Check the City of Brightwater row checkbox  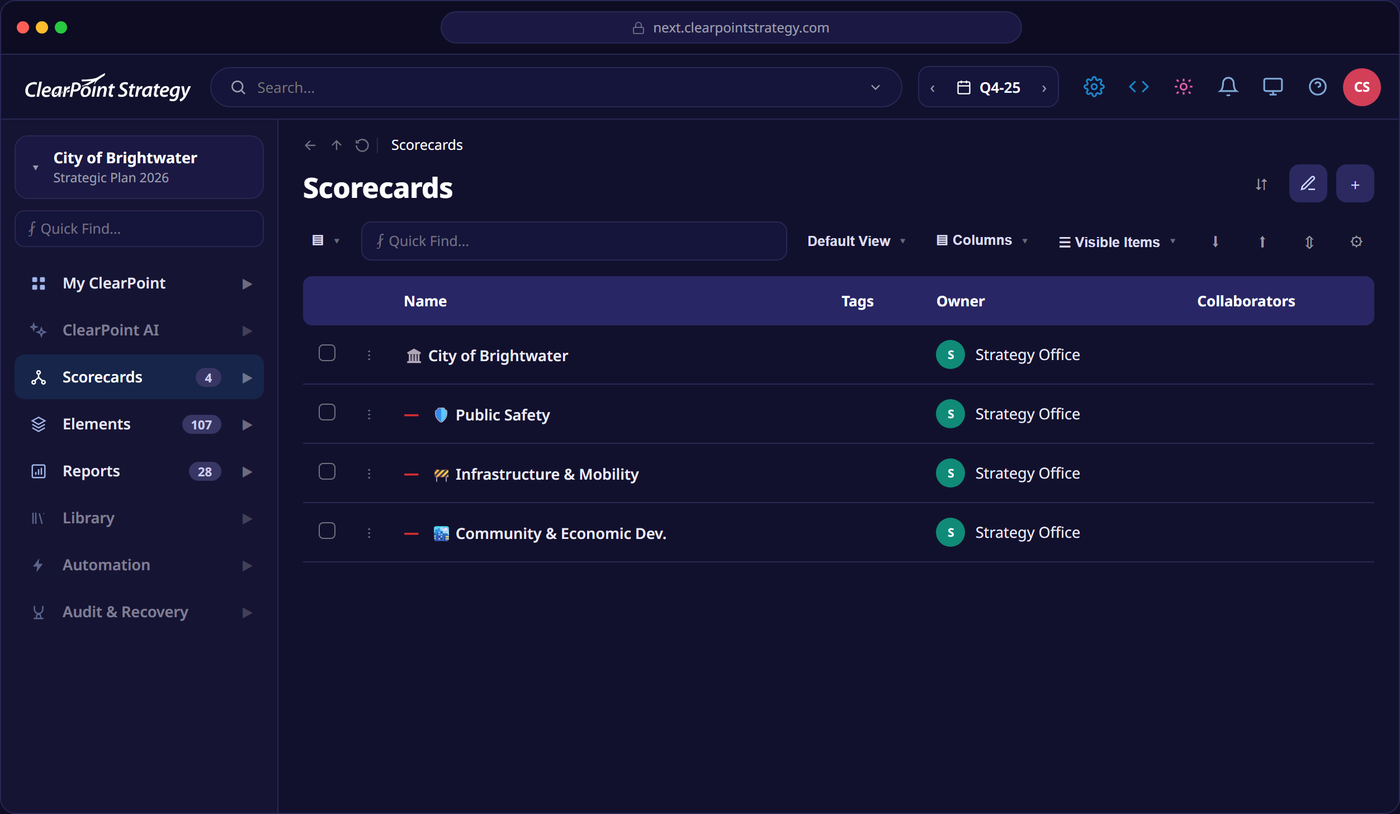coord(327,353)
